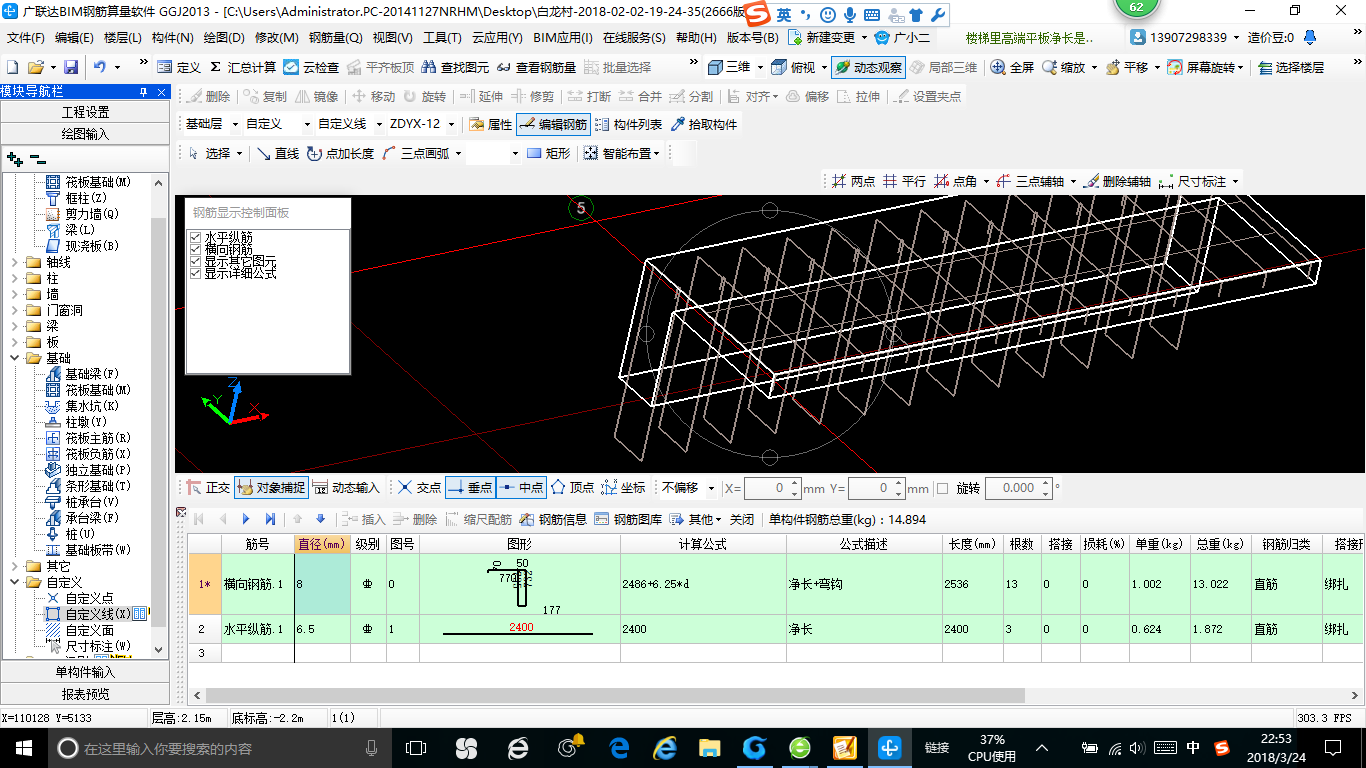Viewport: 1366px width, 768px height.
Task: Select the 修剪 trim tool
Action: (x=532, y=97)
